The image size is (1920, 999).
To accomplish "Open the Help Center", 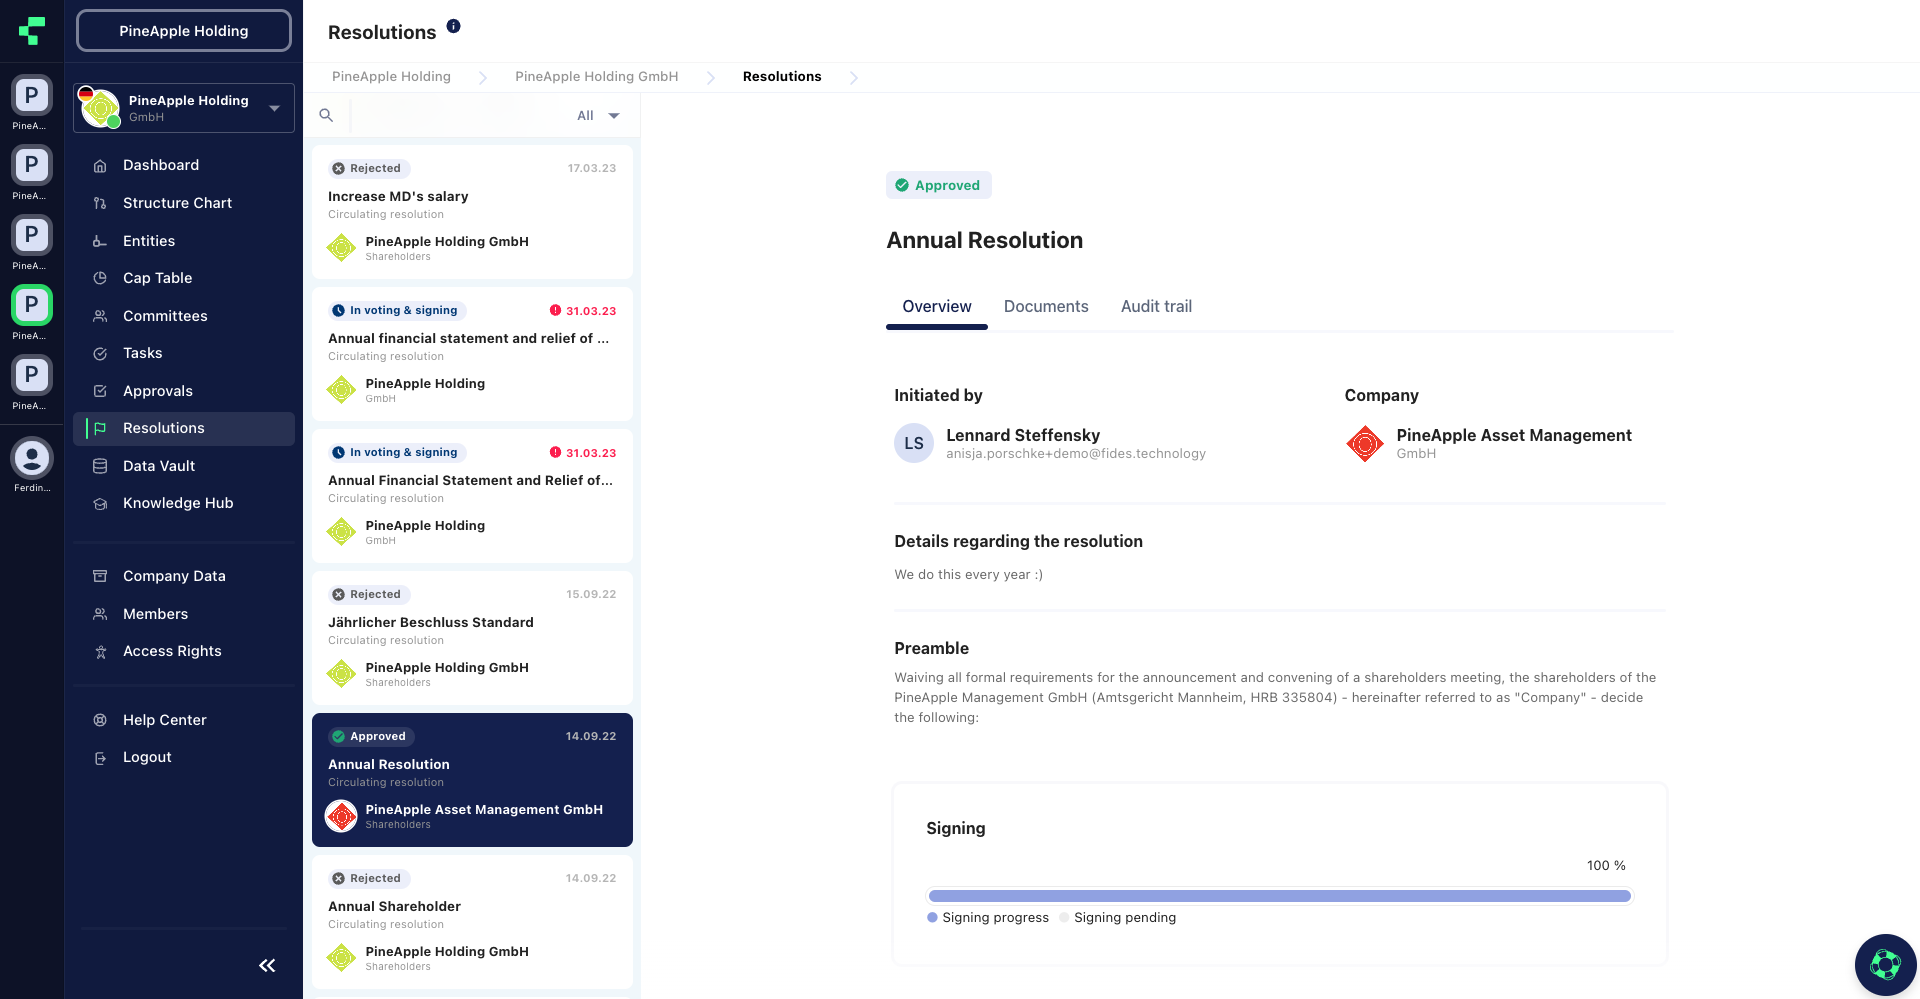I will (x=164, y=720).
